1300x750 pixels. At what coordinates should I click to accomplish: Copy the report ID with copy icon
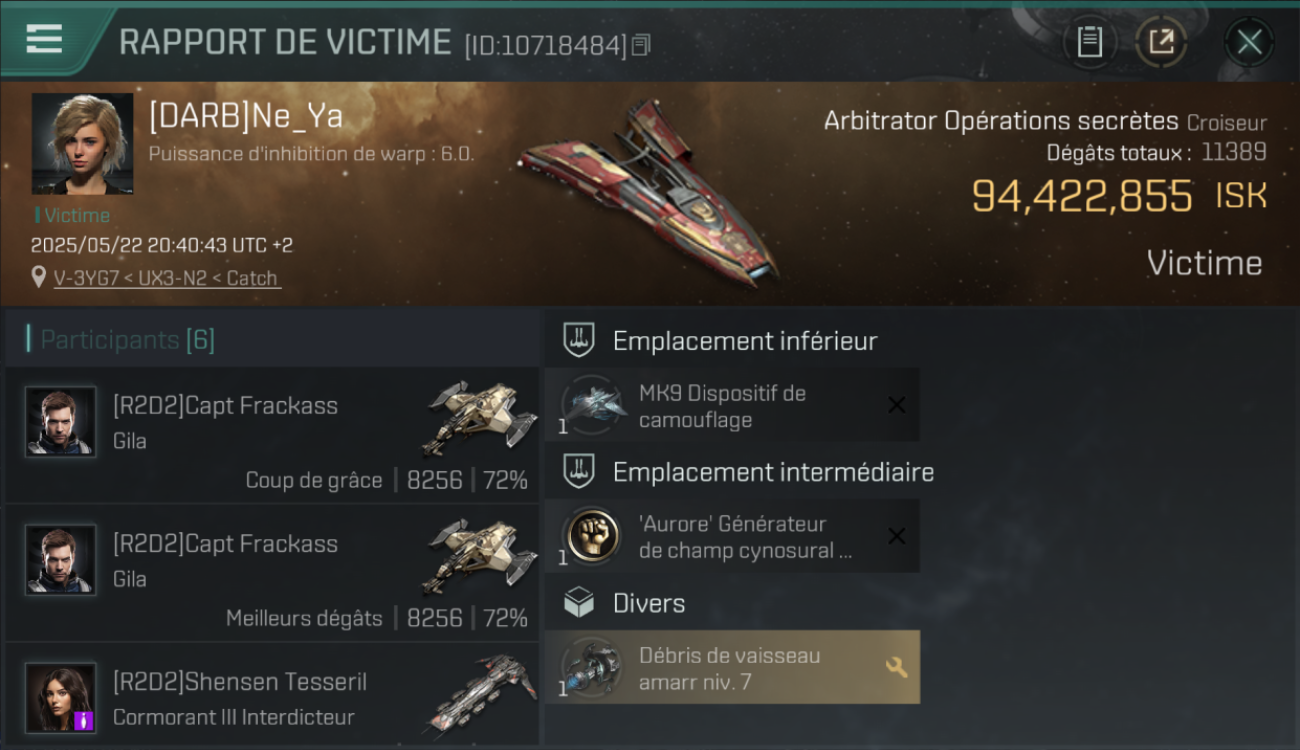(641, 45)
